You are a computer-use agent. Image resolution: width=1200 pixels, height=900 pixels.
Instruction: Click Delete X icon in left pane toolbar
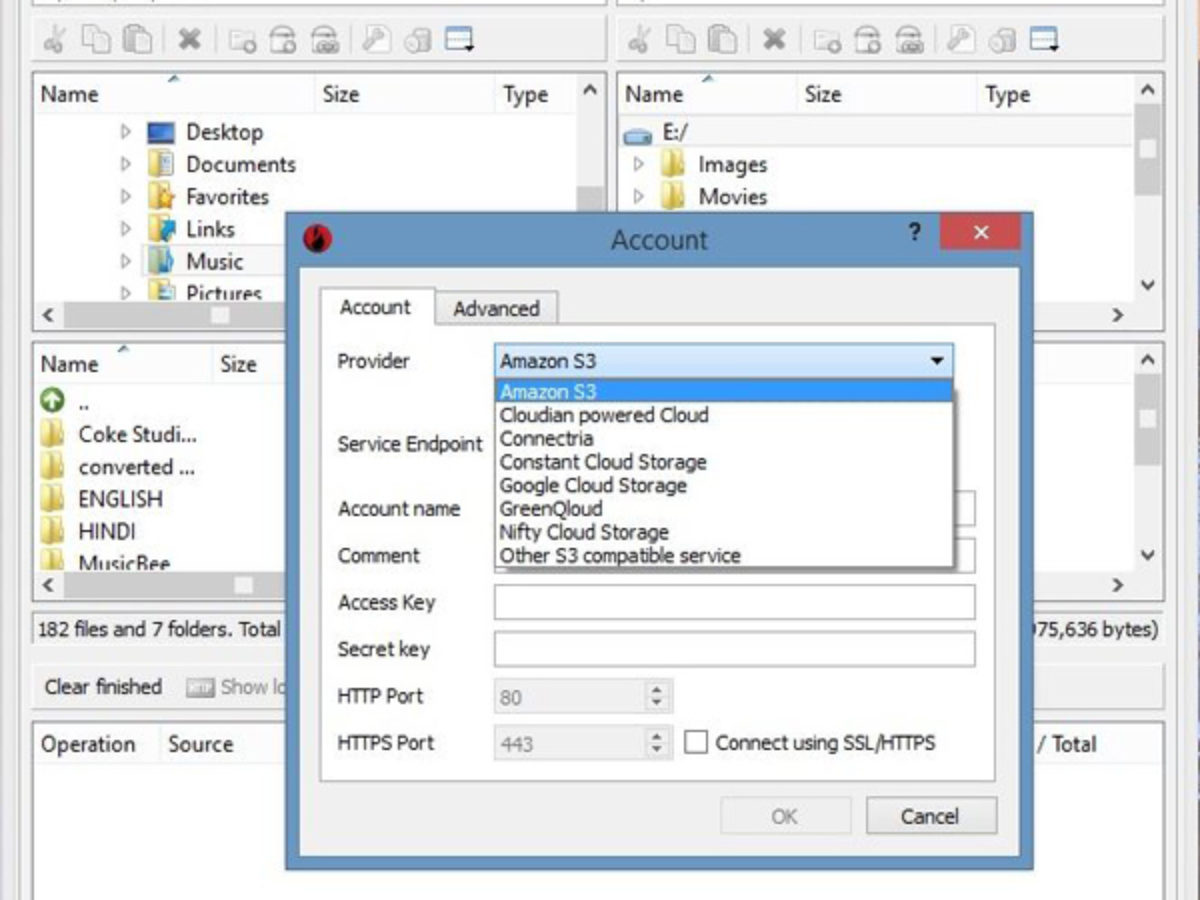point(189,39)
